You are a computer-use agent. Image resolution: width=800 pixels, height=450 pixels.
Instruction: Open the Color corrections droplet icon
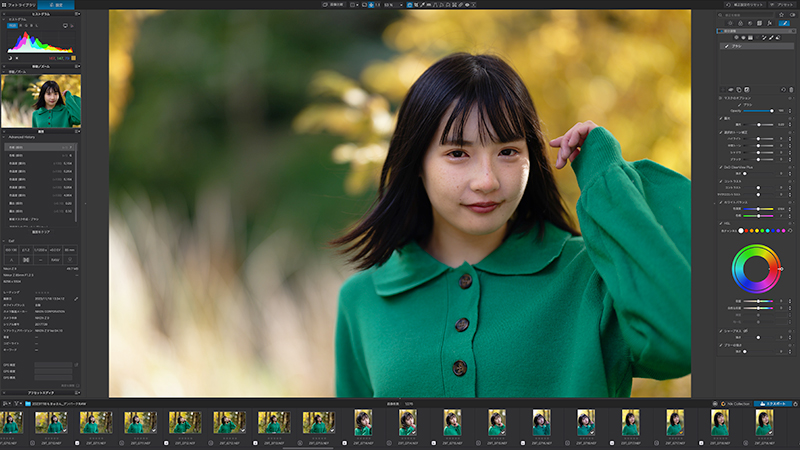click(740, 23)
